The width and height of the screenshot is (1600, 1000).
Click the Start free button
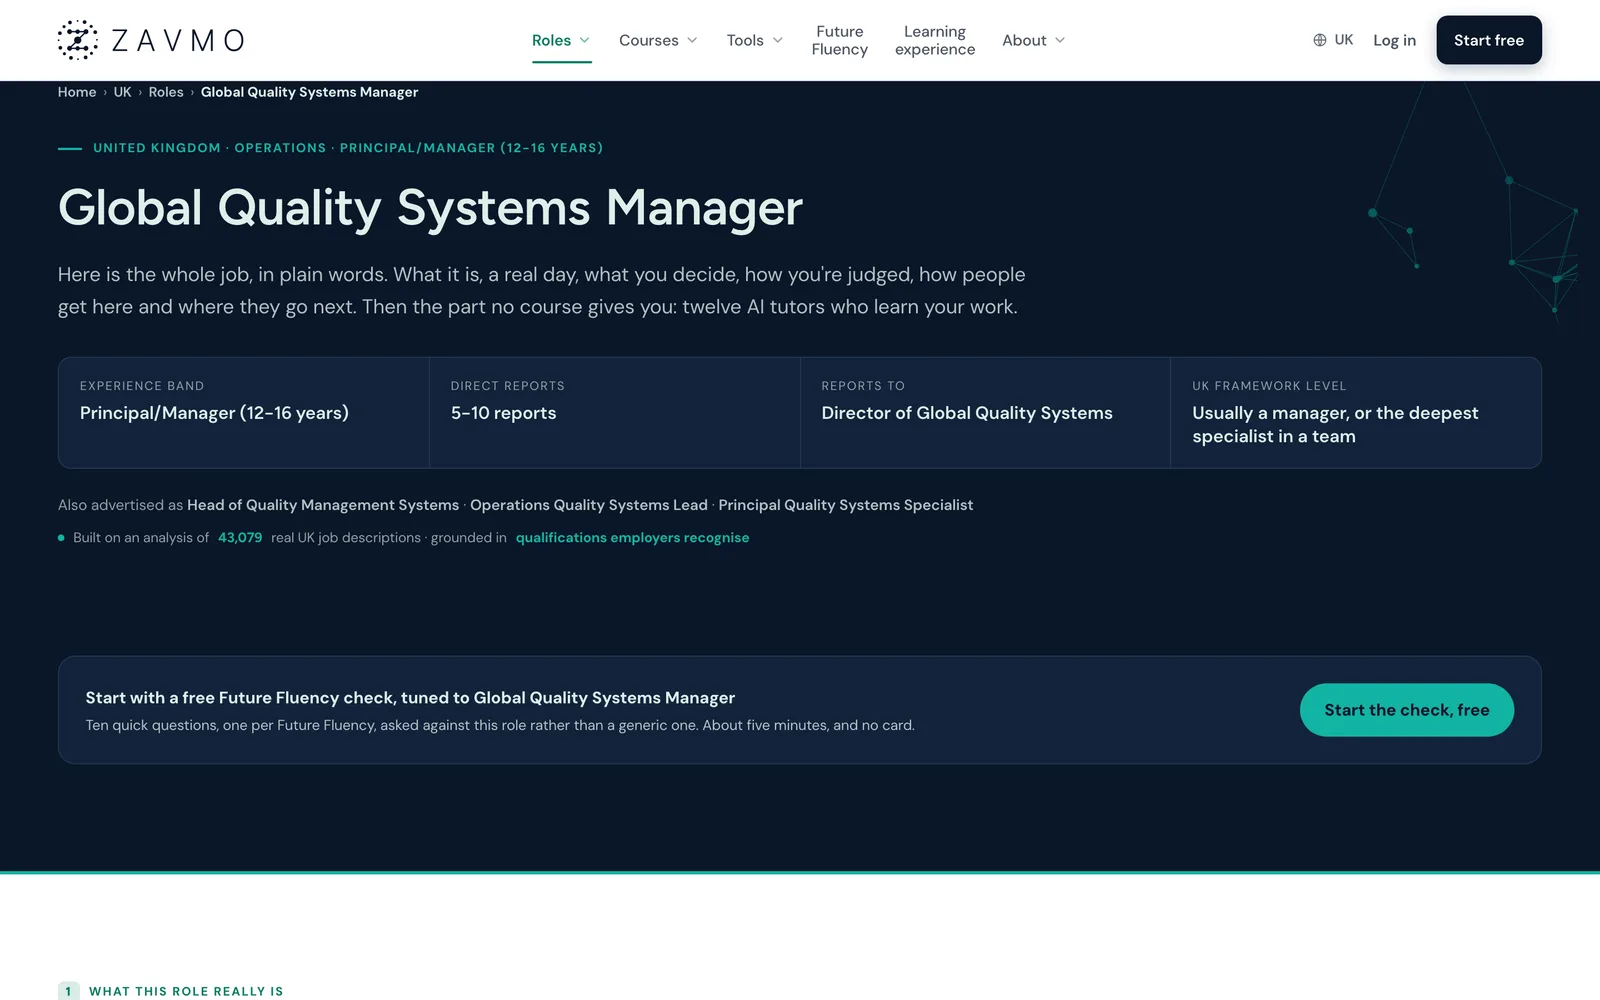point(1489,40)
